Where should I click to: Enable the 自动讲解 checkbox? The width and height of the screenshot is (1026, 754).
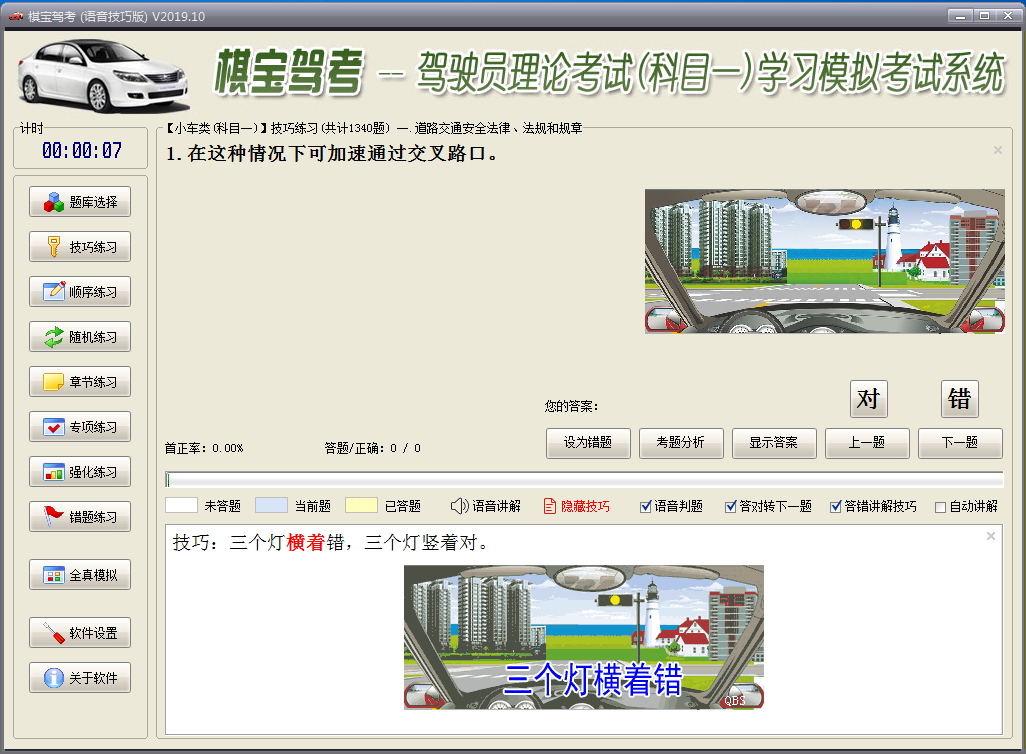(x=941, y=507)
